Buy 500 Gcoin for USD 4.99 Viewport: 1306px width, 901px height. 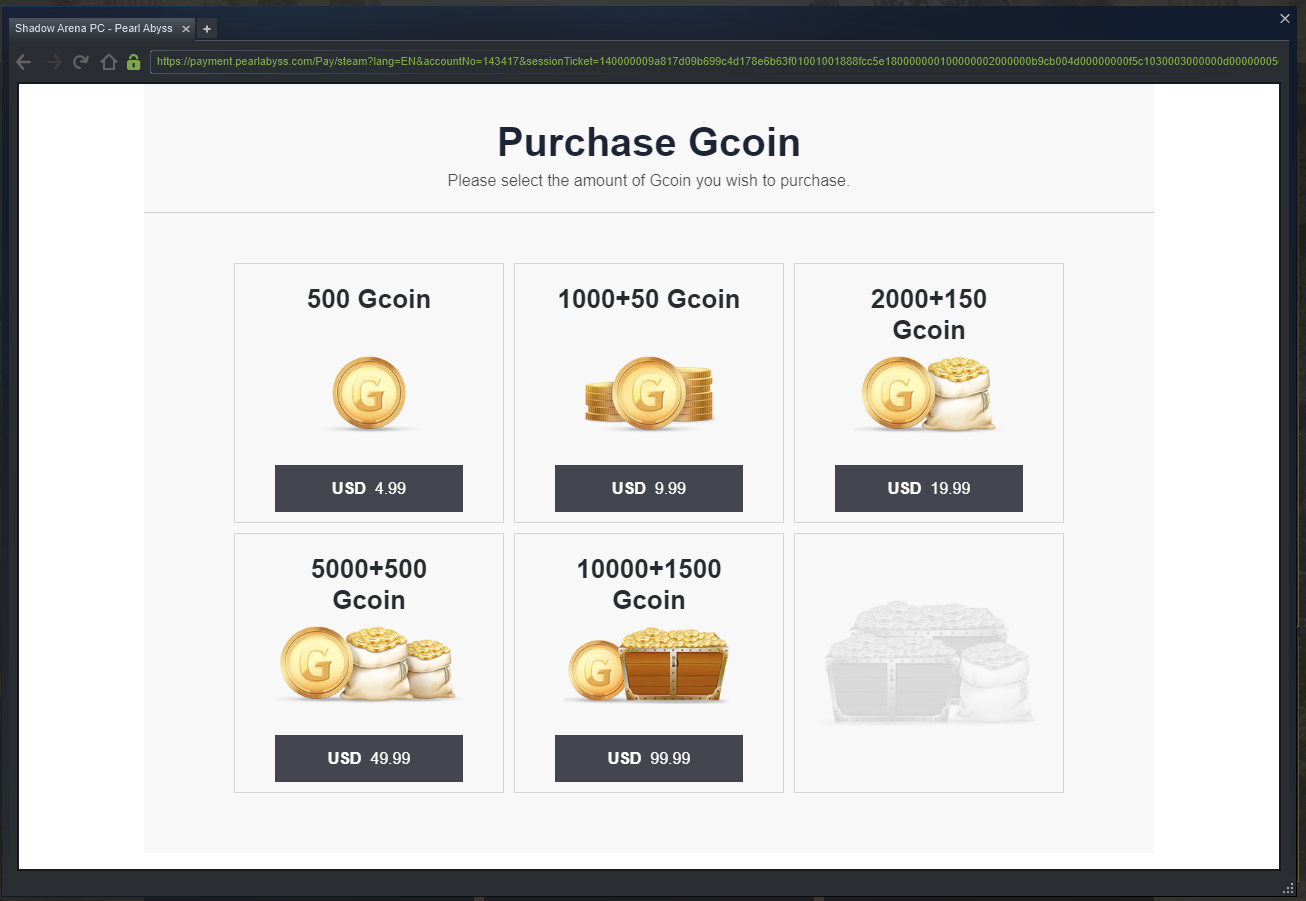pyautogui.click(x=369, y=488)
